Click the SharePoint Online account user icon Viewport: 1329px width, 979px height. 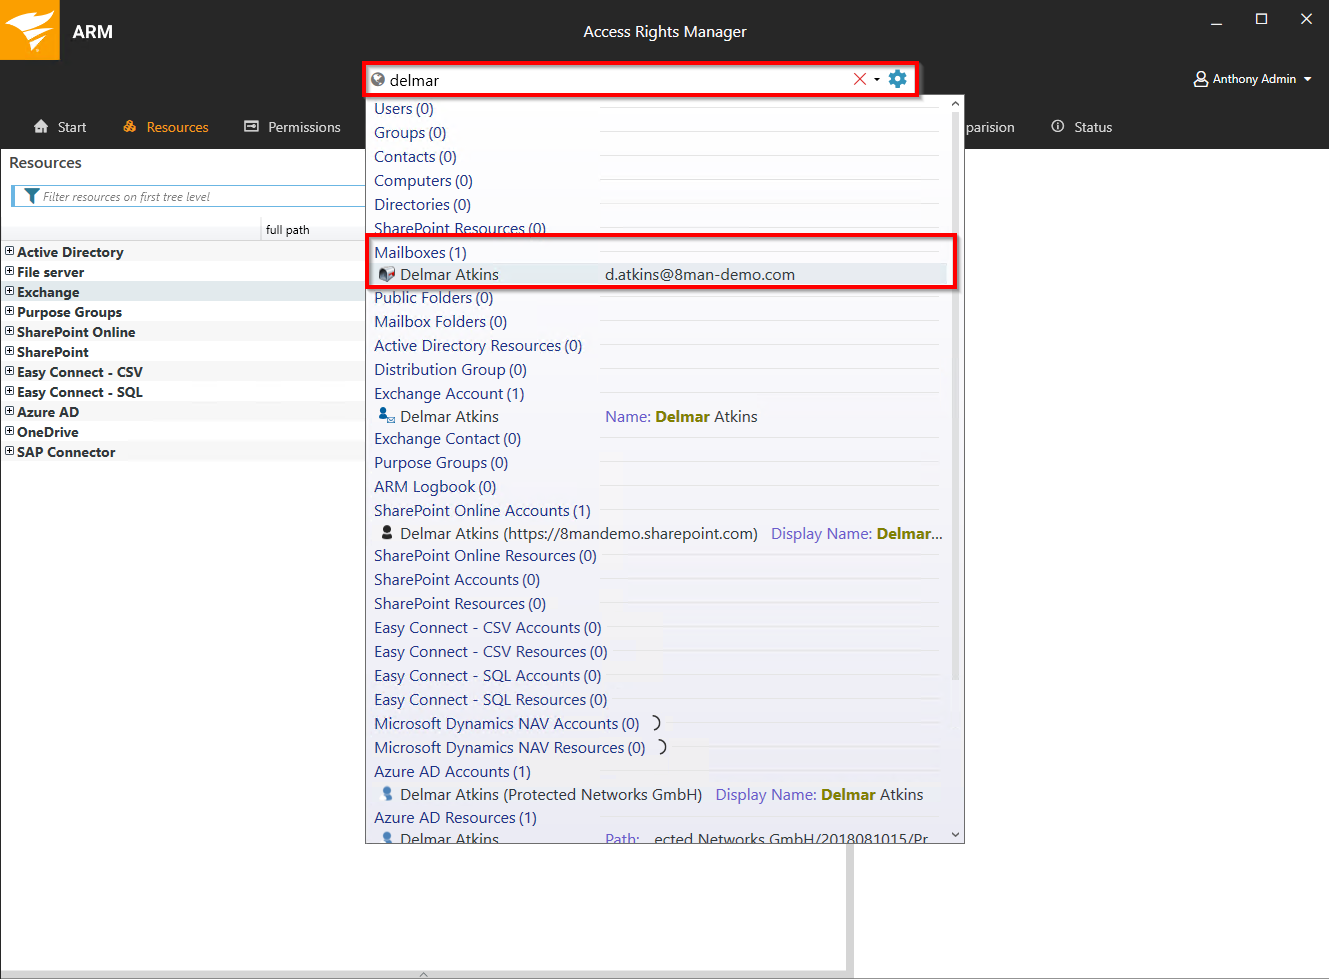click(x=387, y=533)
